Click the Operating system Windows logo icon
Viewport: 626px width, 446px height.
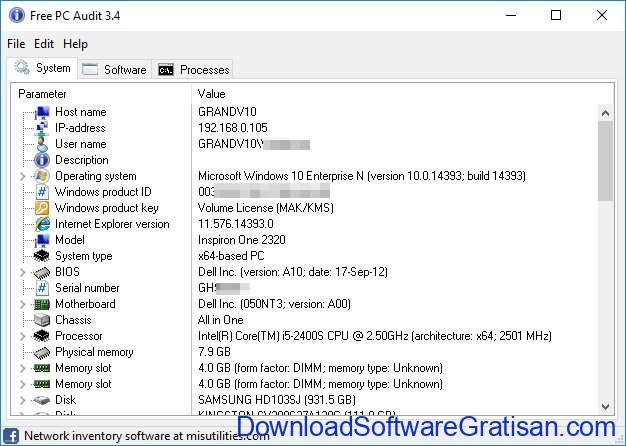coord(42,176)
